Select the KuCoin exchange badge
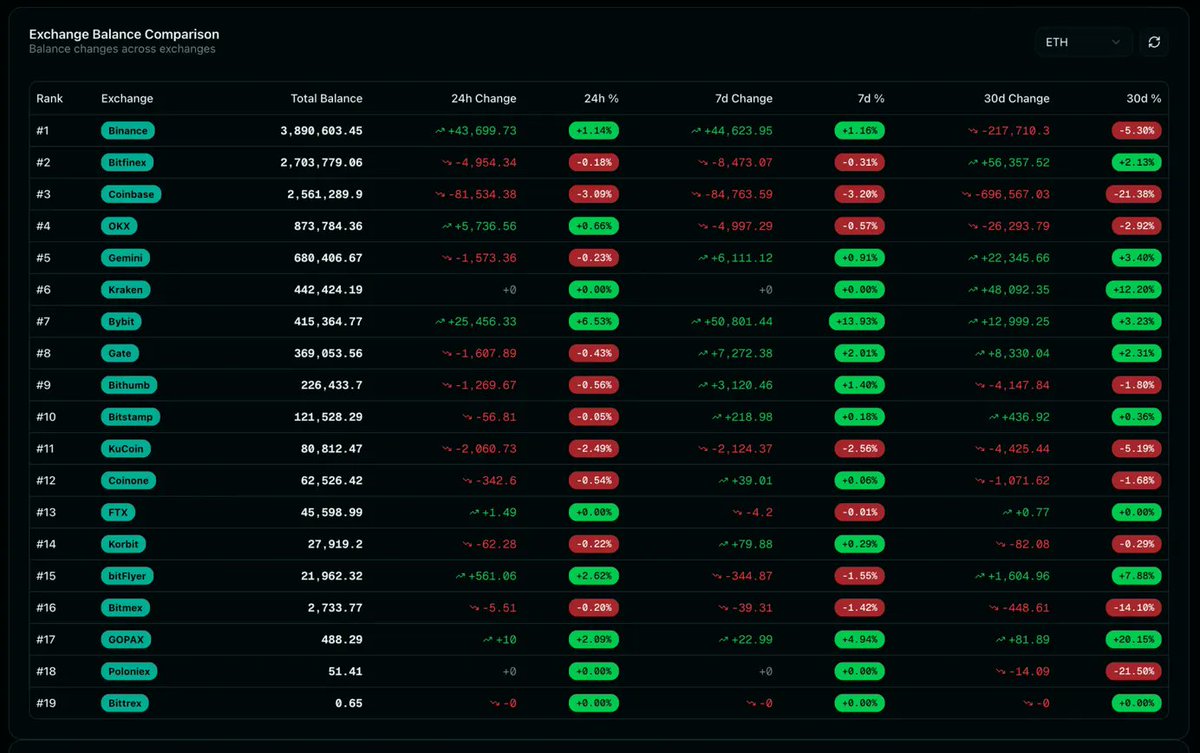Viewport: 1200px width, 753px height. point(126,449)
